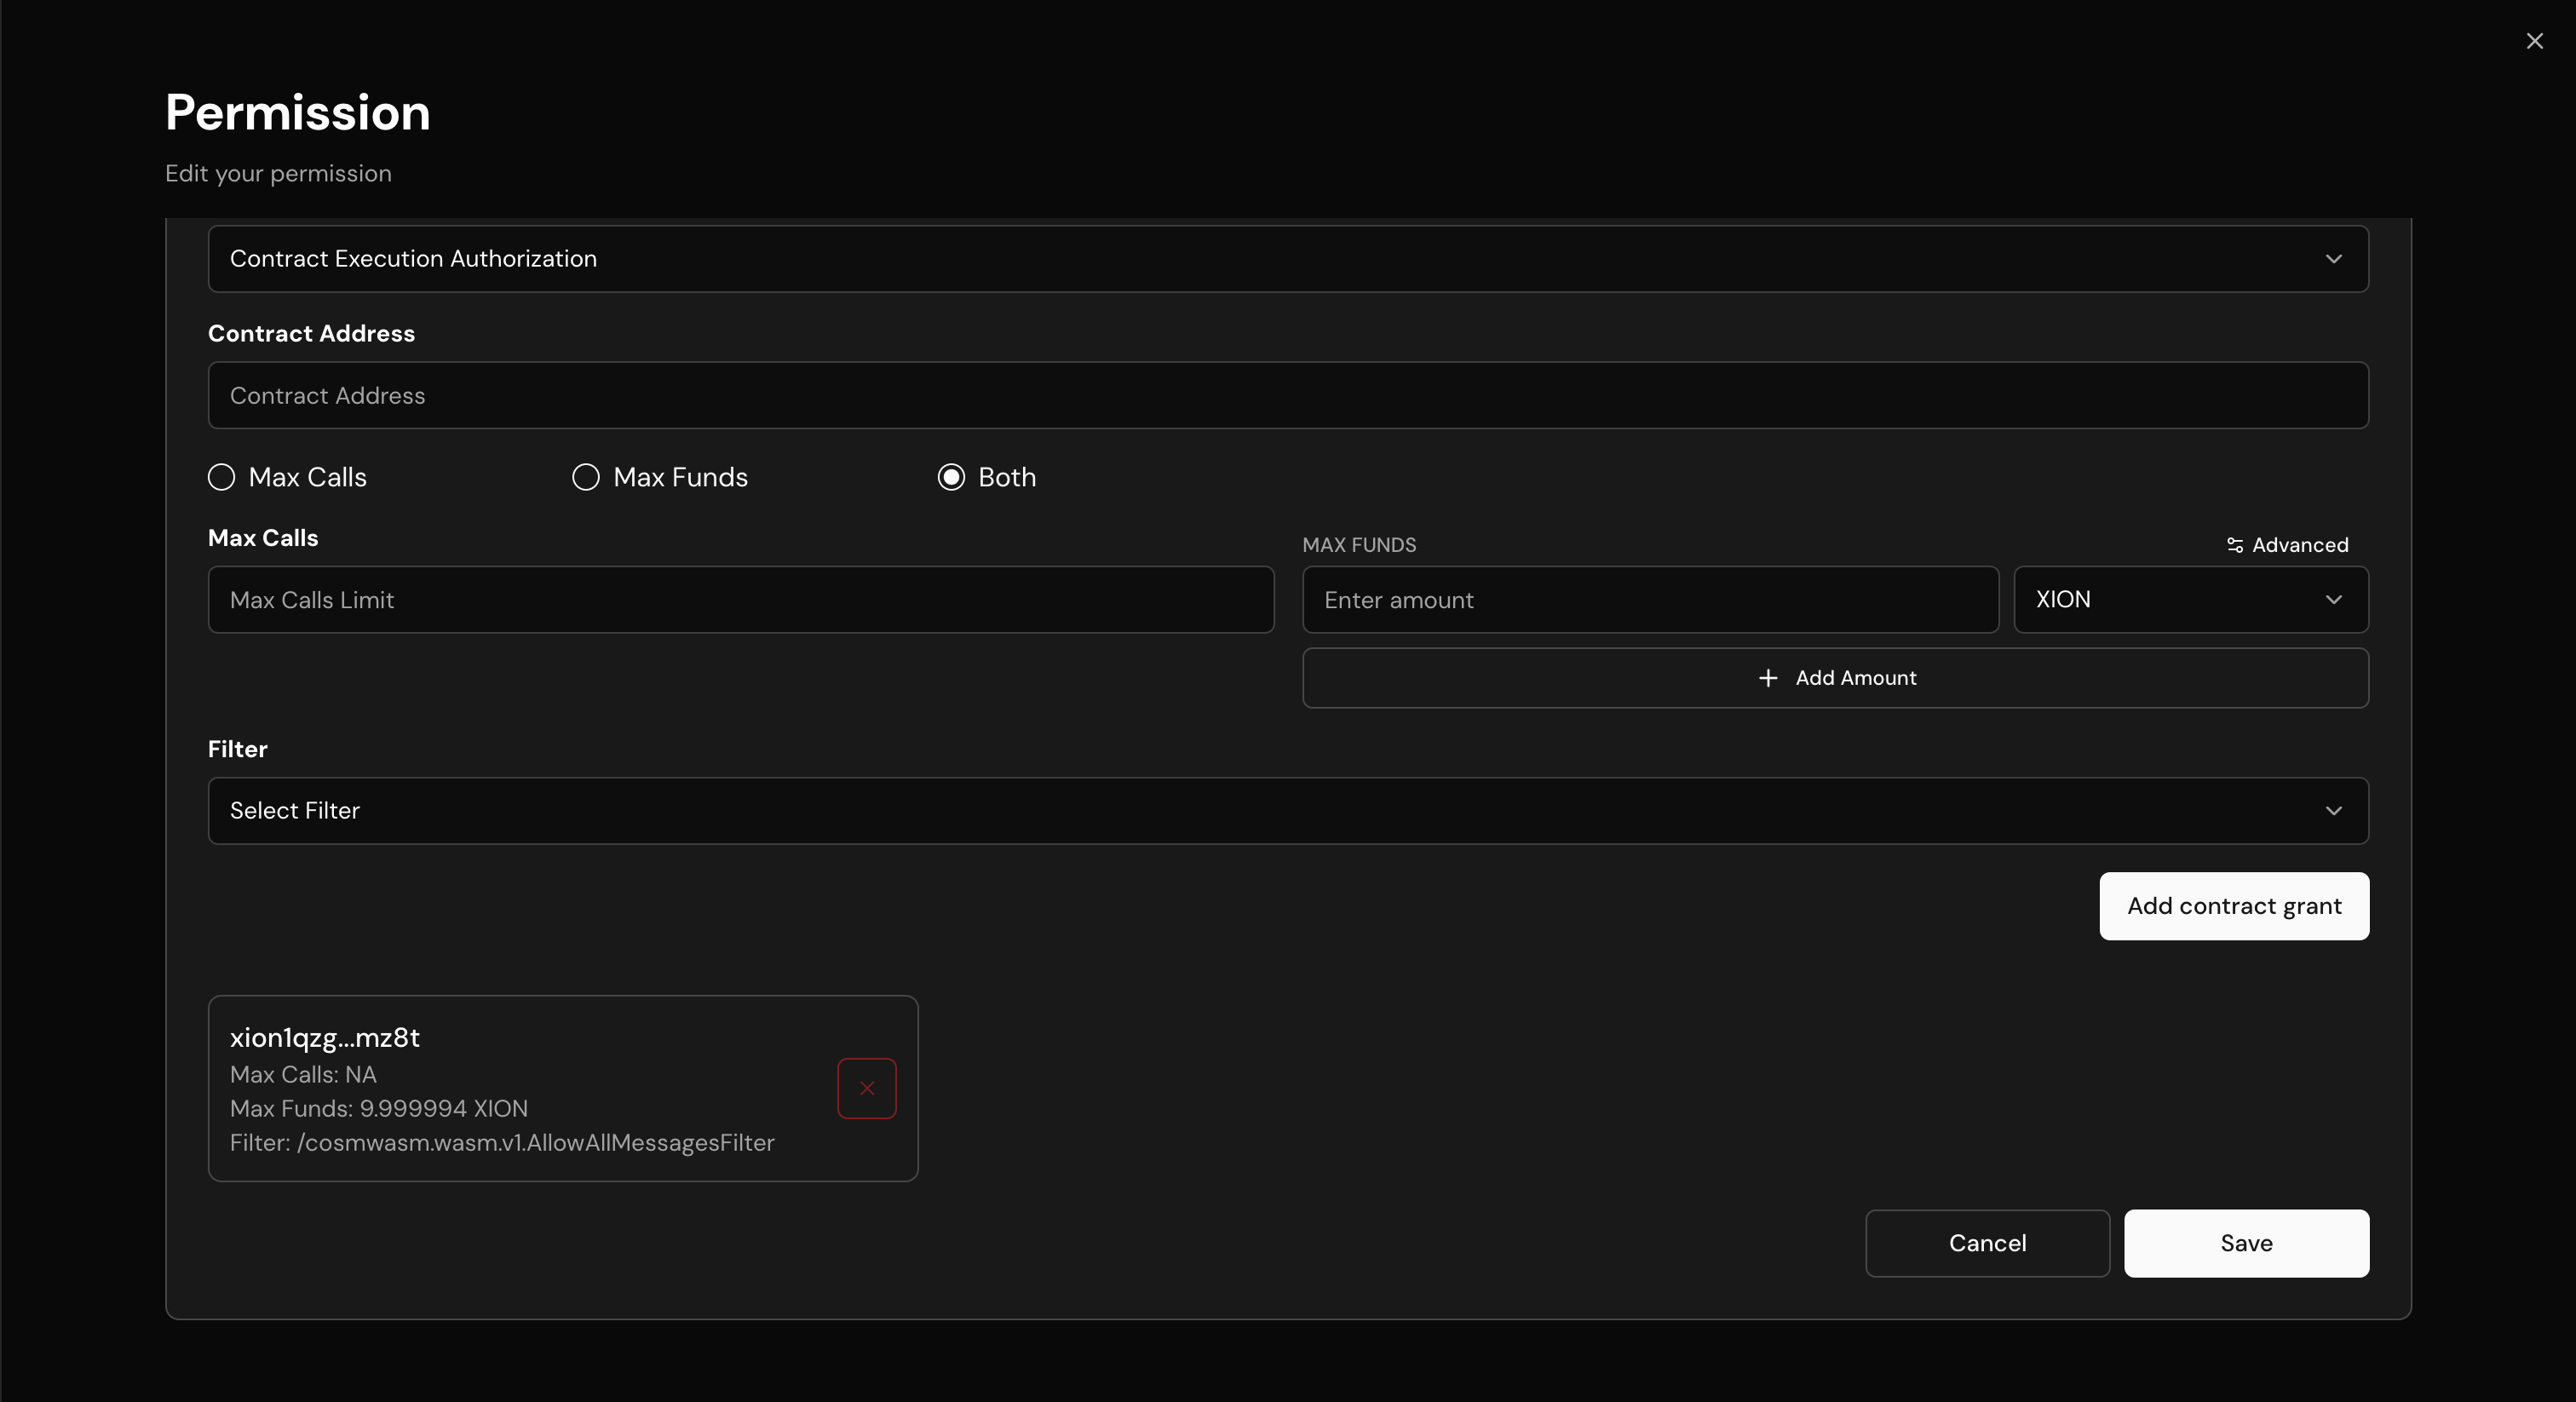The image size is (2576, 1402).
Task: Click the Advanced sliders icon
Action: pyautogui.click(x=2234, y=545)
